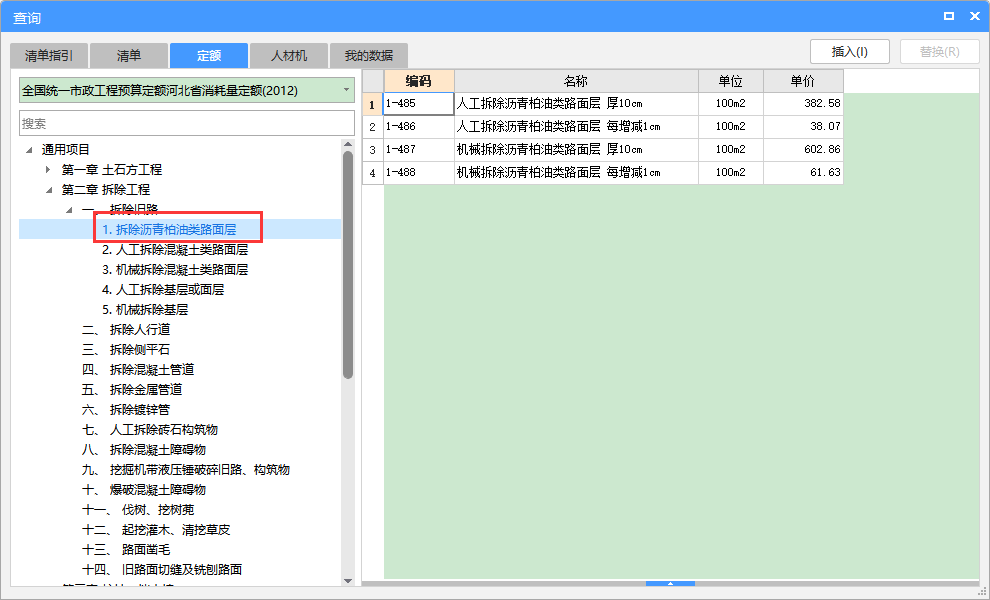The width and height of the screenshot is (990, 600).
Task: Focus the 搜索 search field
Action: click(x=187, y=123)
